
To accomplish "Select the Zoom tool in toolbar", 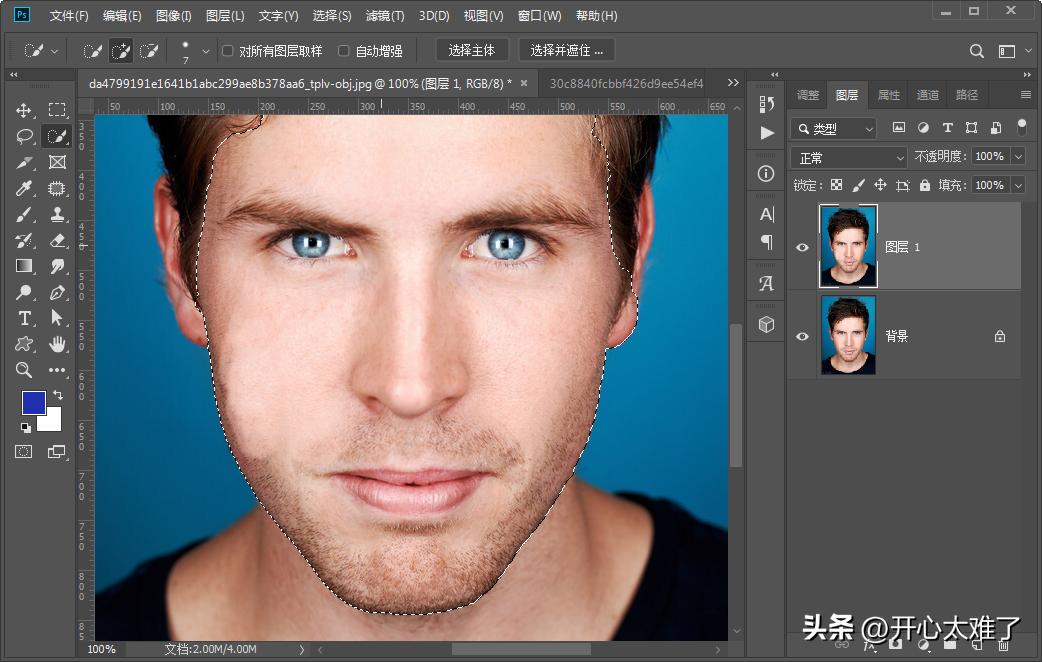I will 24,370.
